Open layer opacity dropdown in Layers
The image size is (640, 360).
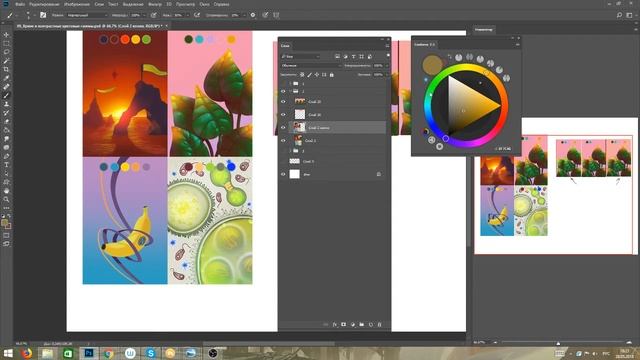387,65
